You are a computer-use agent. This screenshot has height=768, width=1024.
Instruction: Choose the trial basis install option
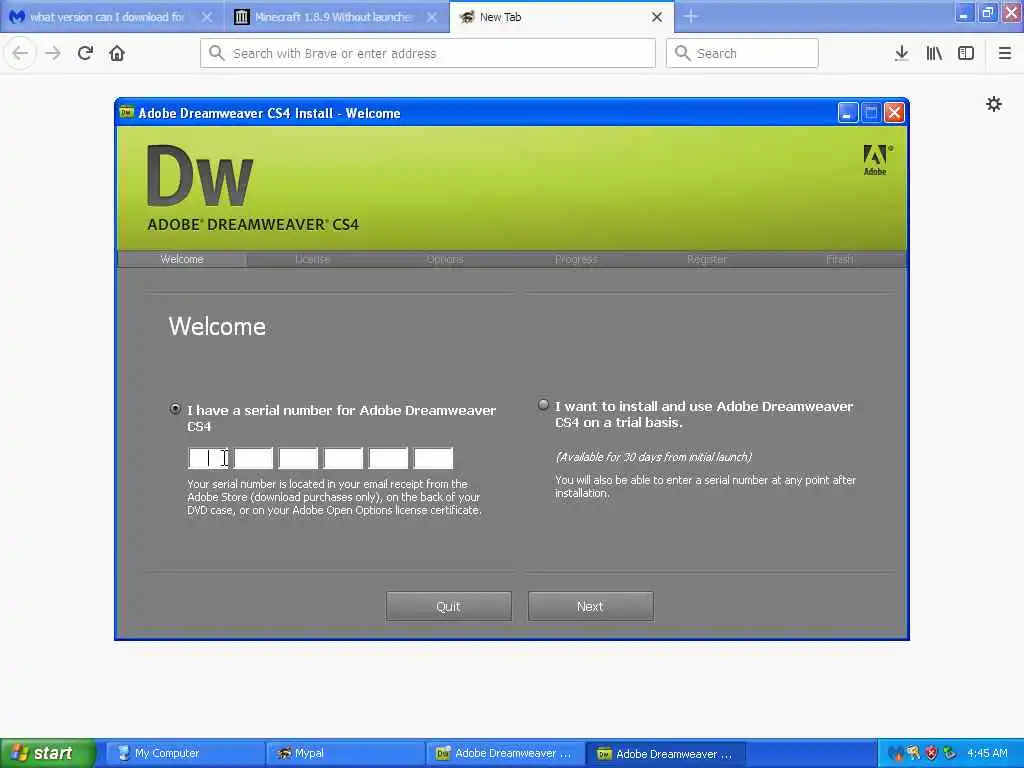(x=543, y=405)
